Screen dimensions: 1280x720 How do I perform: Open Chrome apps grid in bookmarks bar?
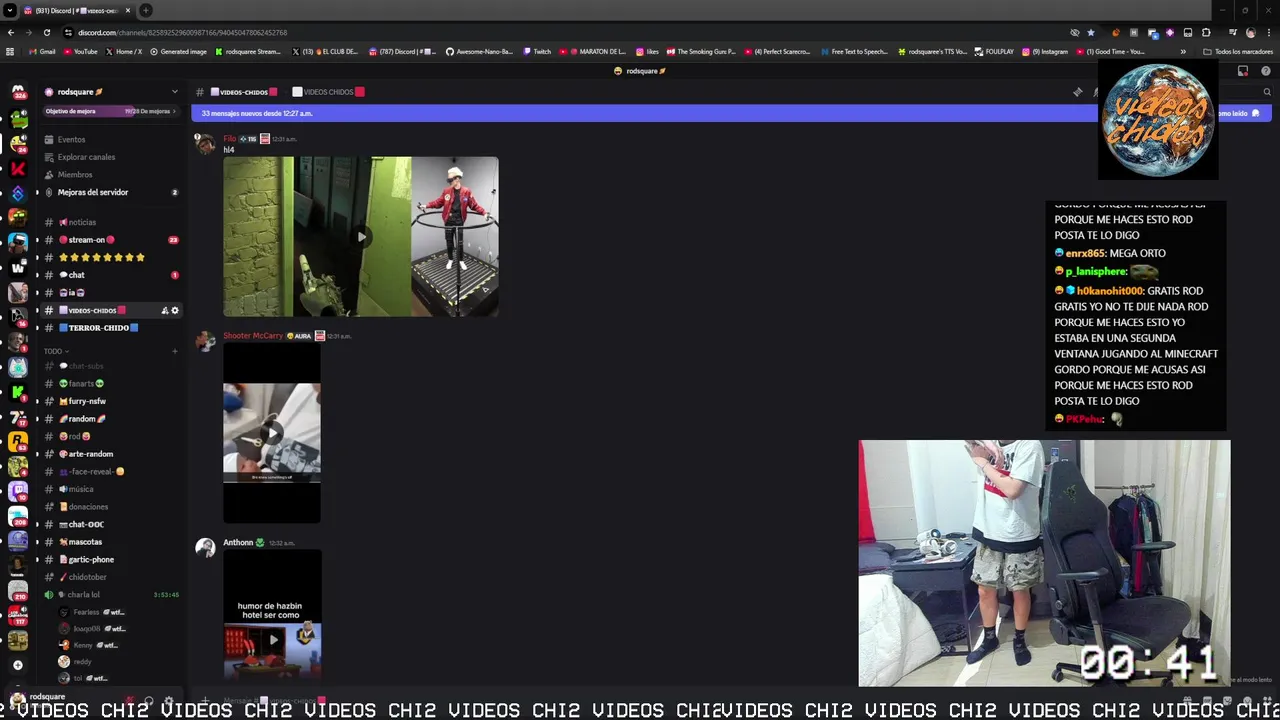pyautogui.click(x=10, y=51)
